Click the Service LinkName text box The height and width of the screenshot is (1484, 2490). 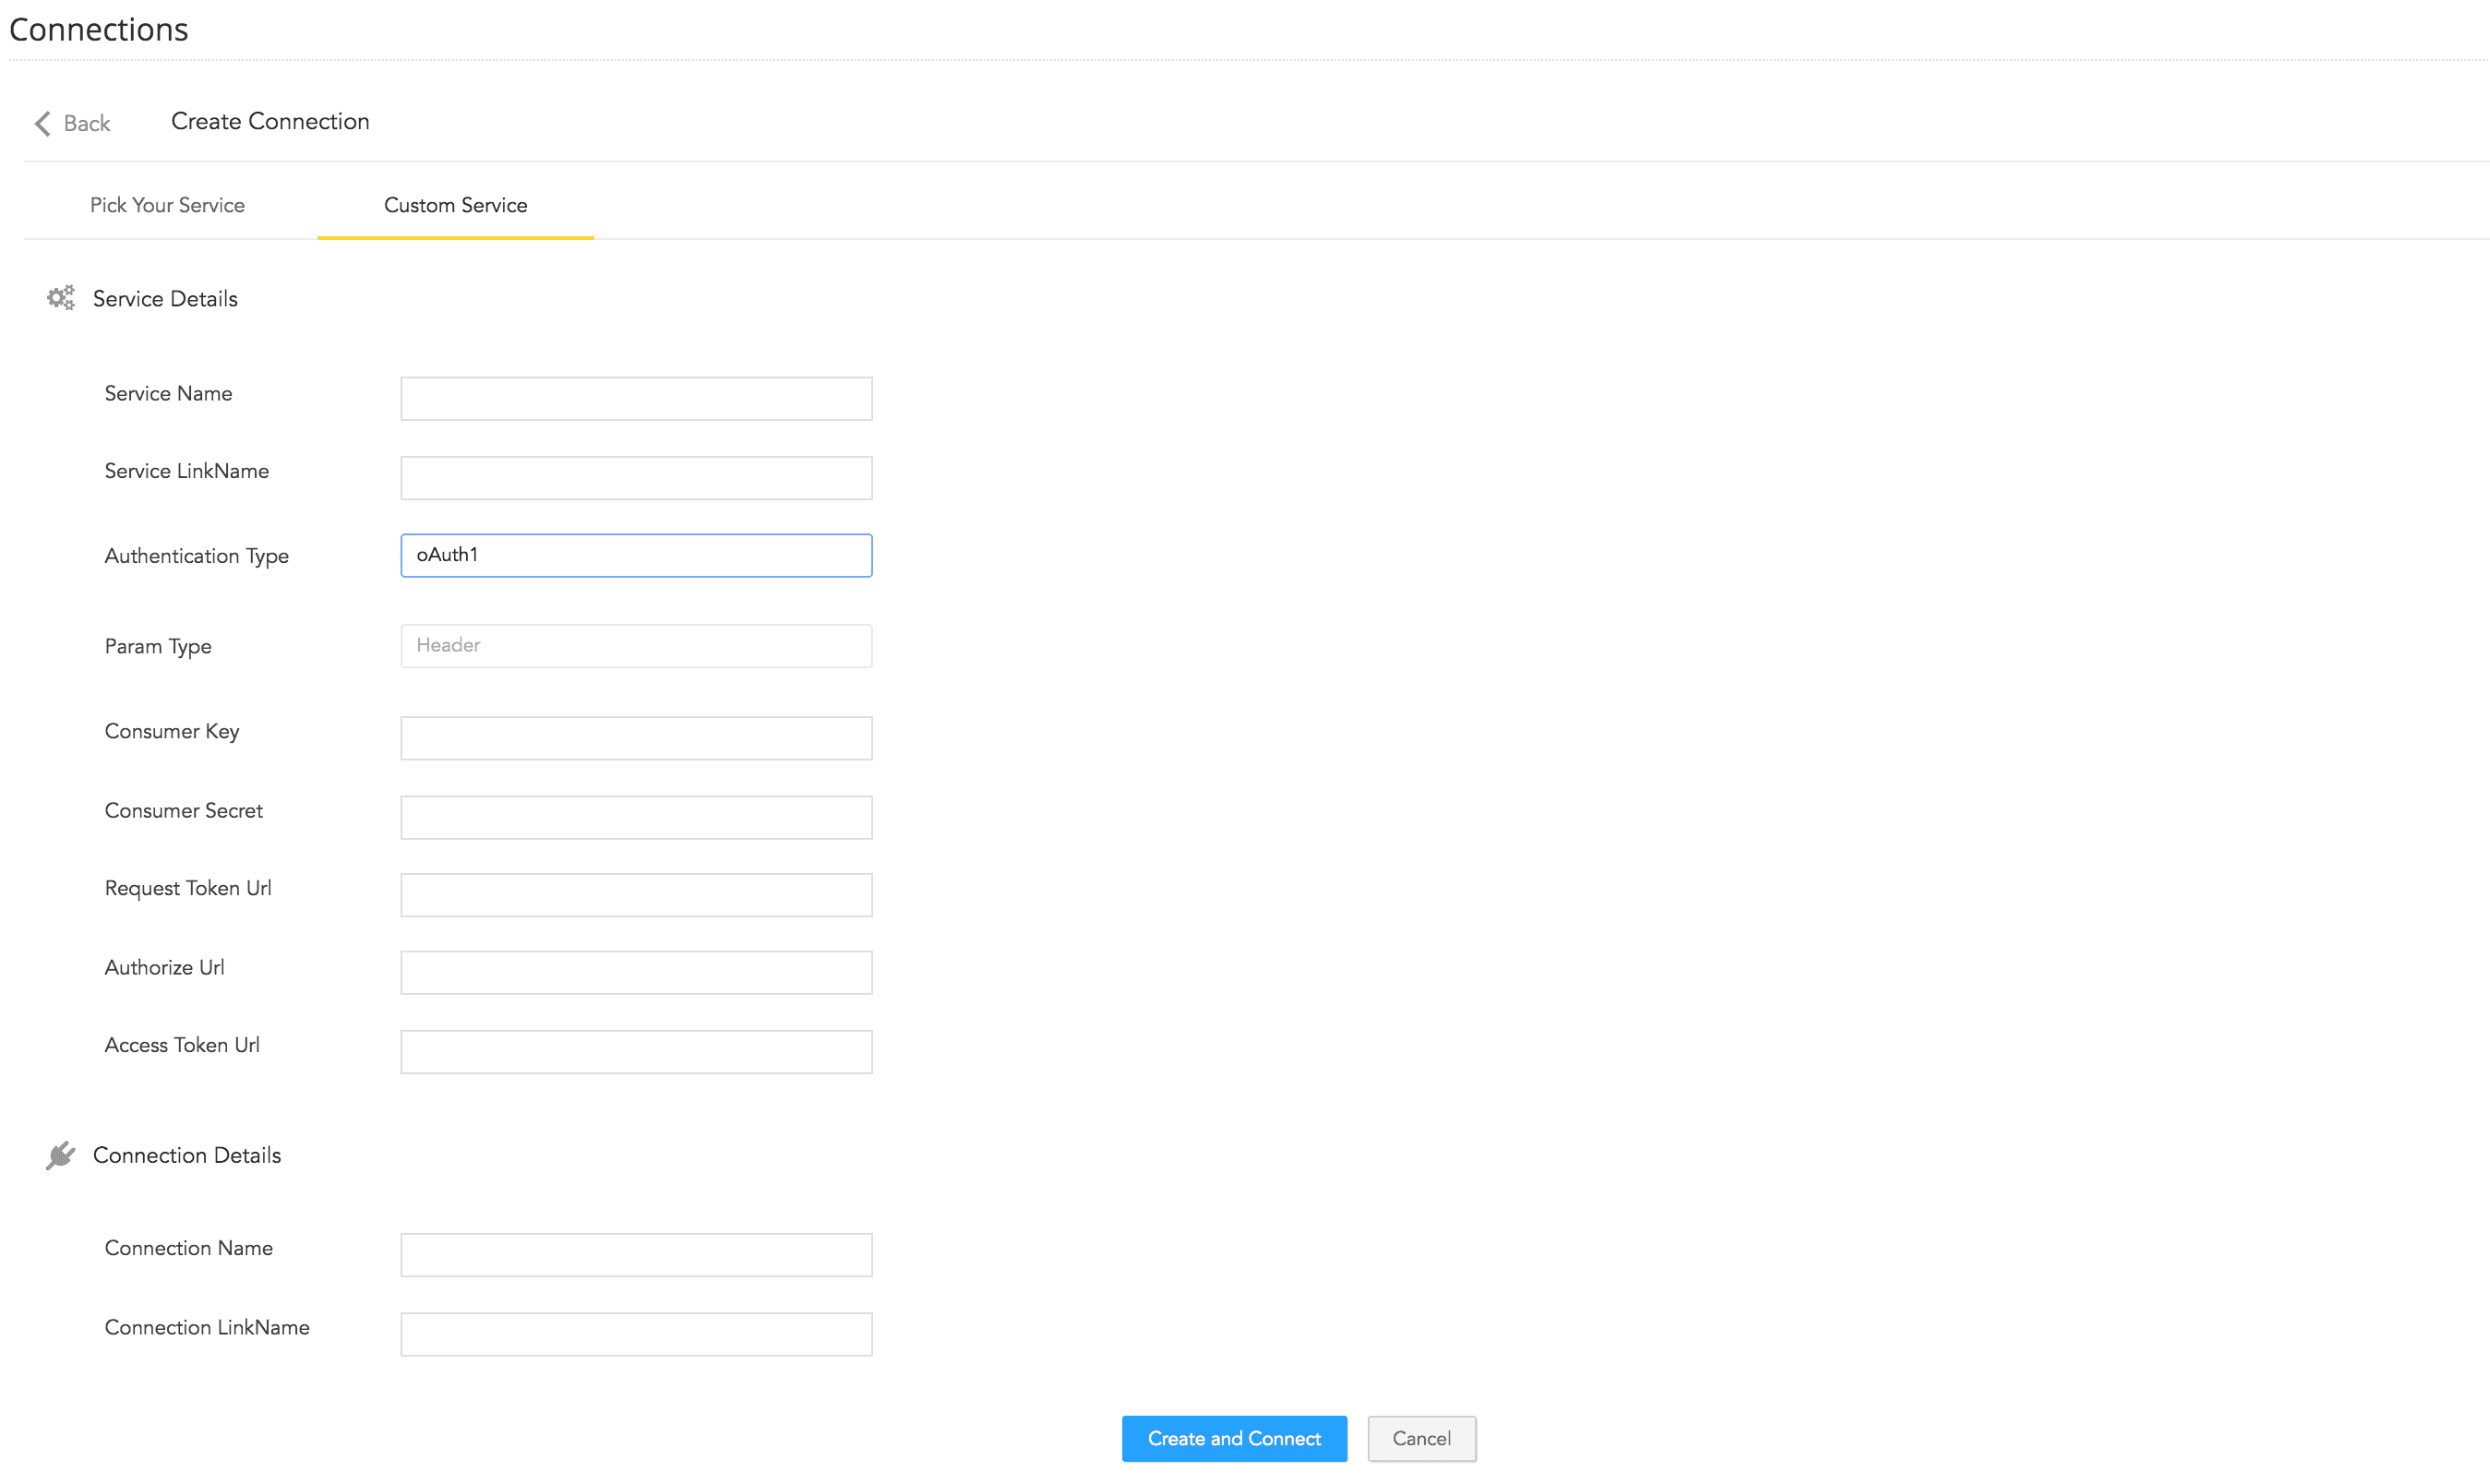pyautogui.click(x=636, y=478)
